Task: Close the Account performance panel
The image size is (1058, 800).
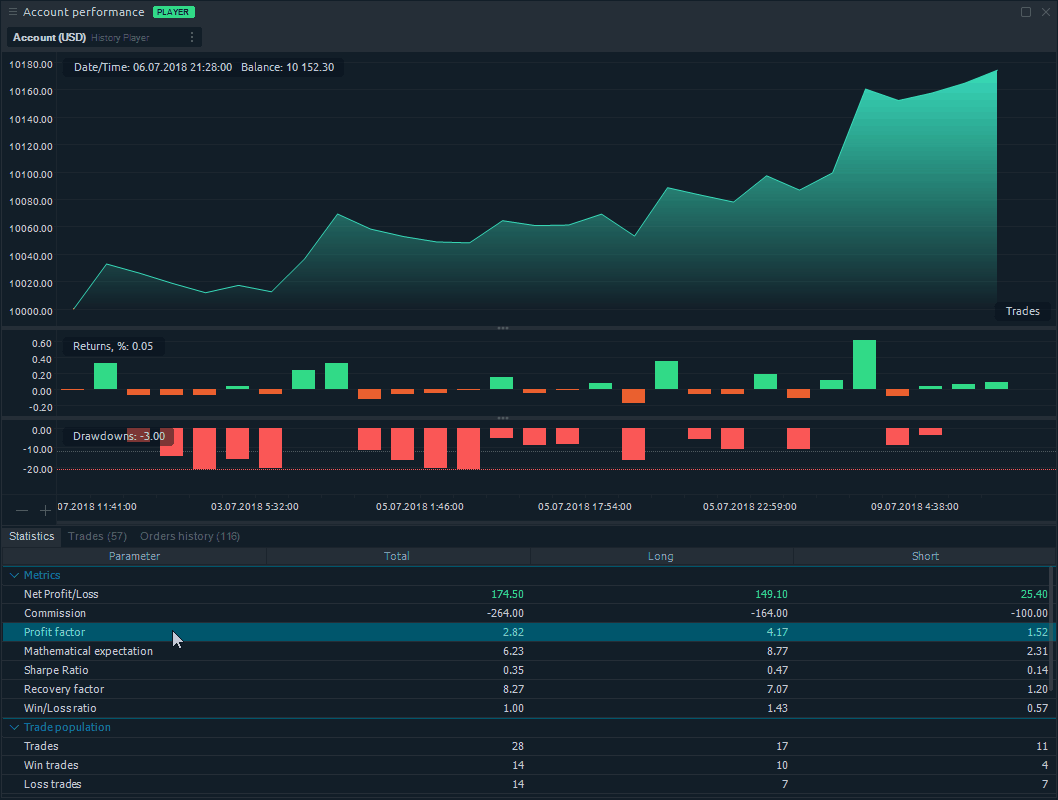Action: click(1045, 12)
